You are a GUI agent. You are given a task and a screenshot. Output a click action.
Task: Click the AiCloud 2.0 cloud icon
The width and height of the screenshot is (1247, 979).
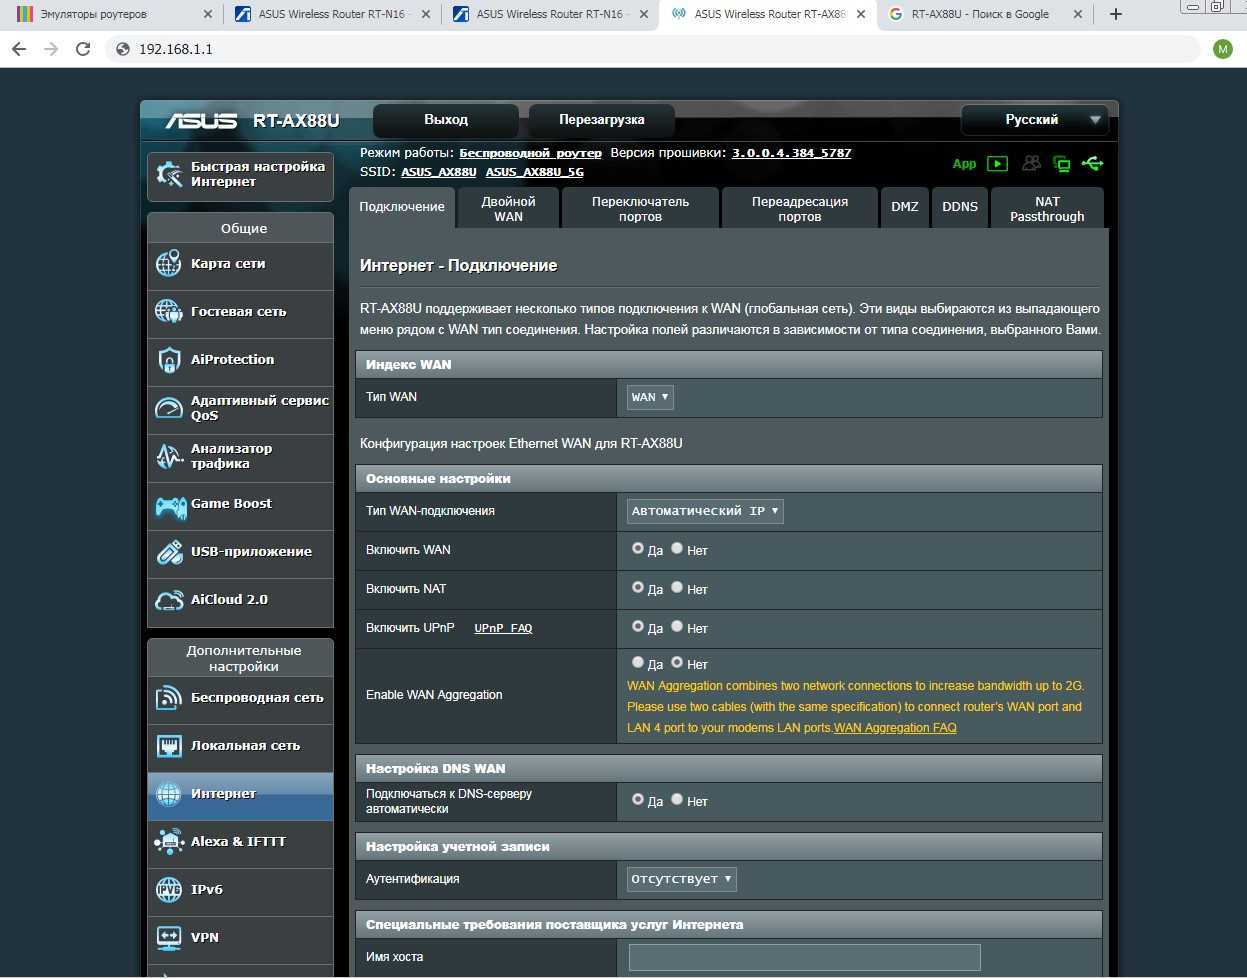click(x=168, y=600)
